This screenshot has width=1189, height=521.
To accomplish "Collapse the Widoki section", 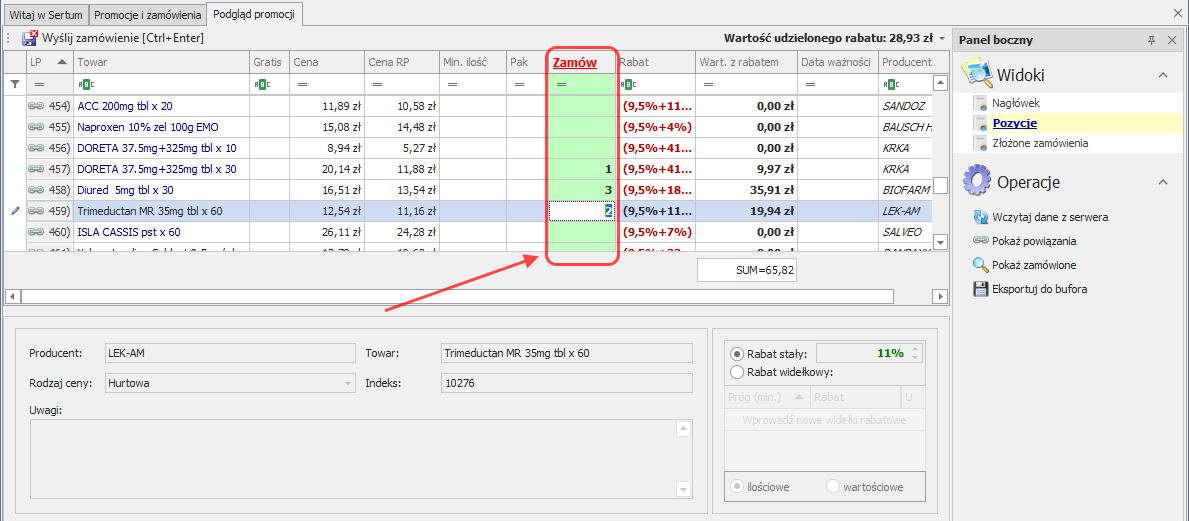I will click(1163, 75).
